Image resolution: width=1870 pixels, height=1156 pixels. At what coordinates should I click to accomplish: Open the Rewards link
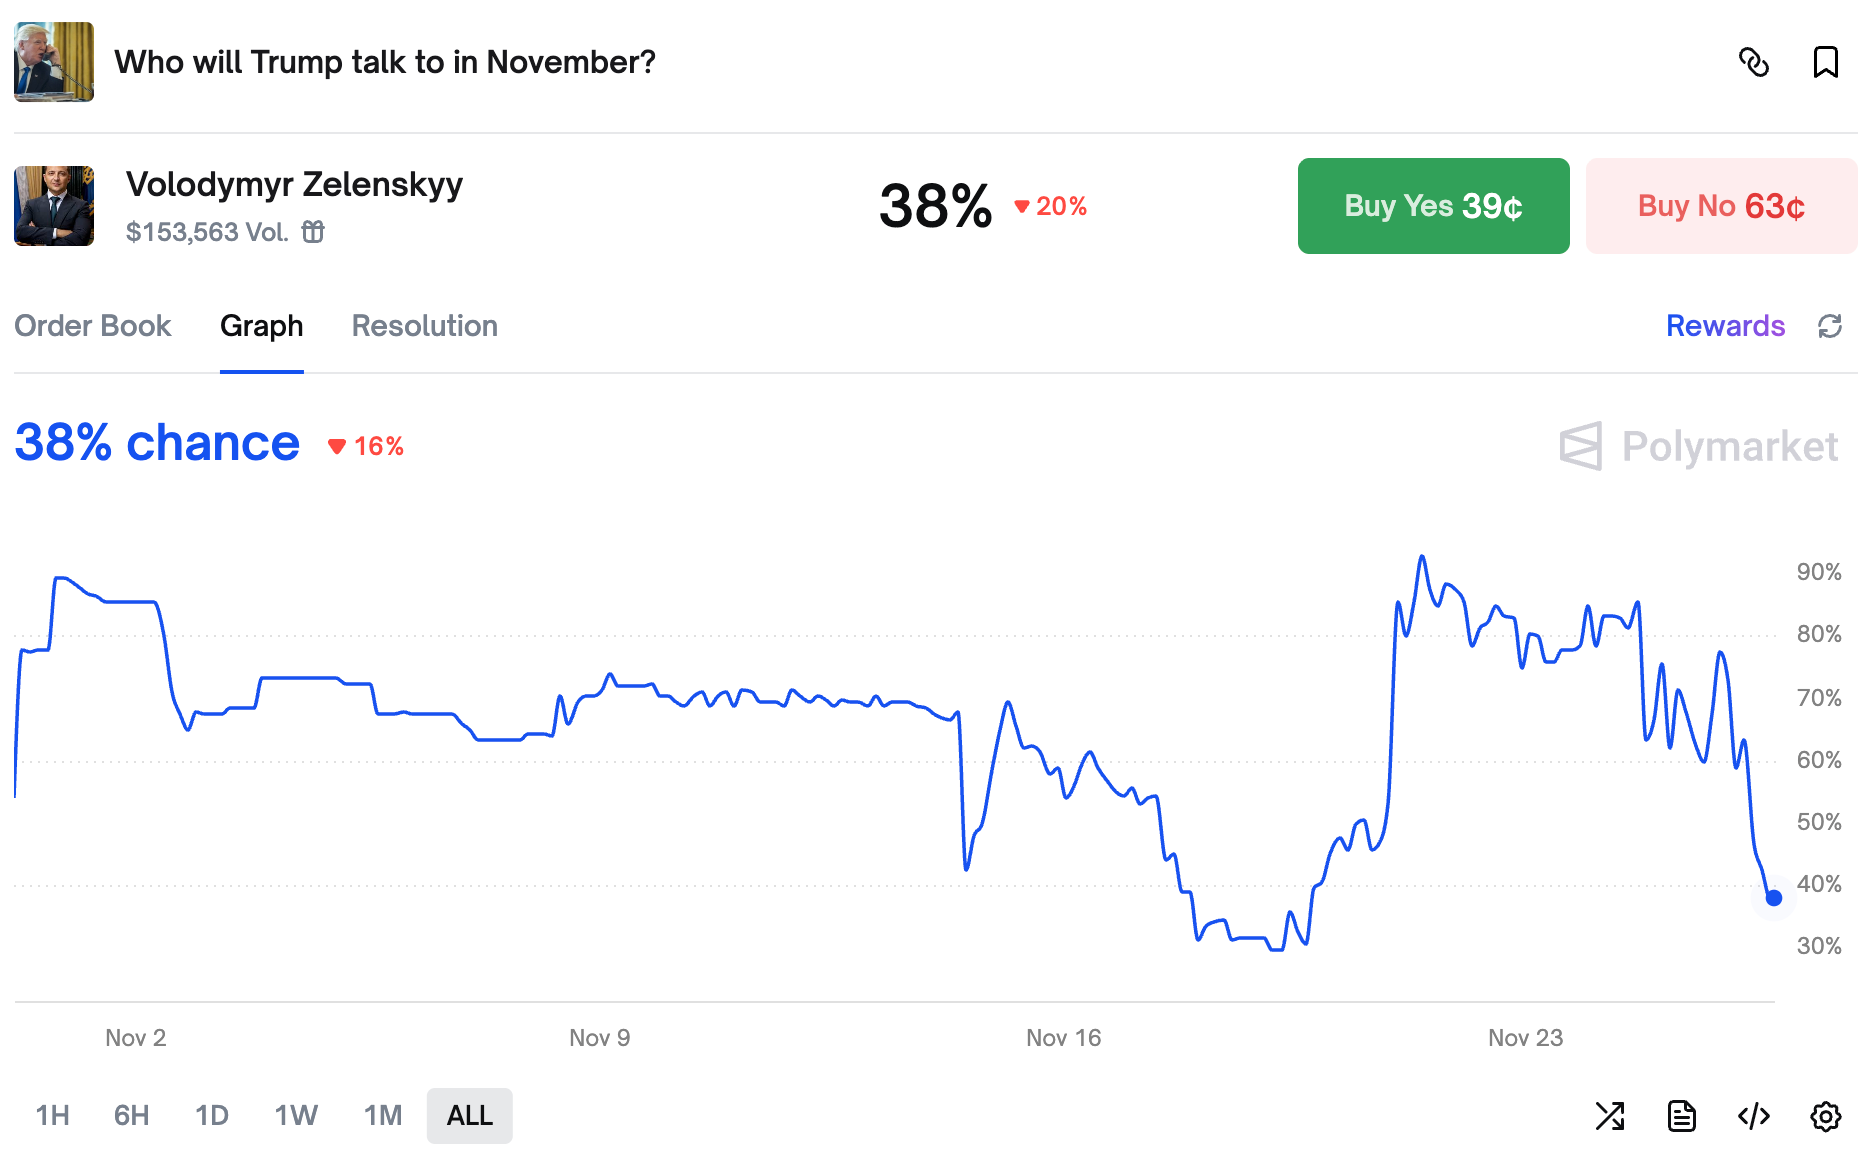pos(1725,326)
